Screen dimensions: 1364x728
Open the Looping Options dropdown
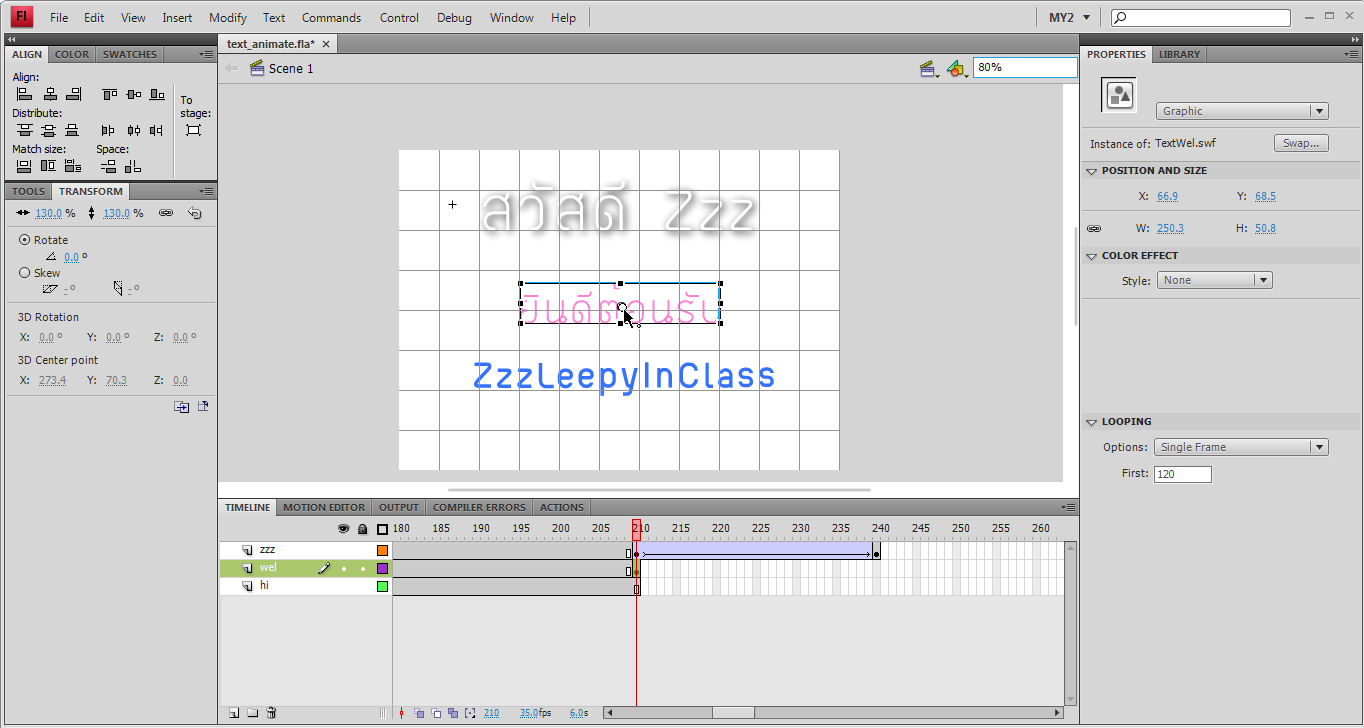pos(1241,447)
